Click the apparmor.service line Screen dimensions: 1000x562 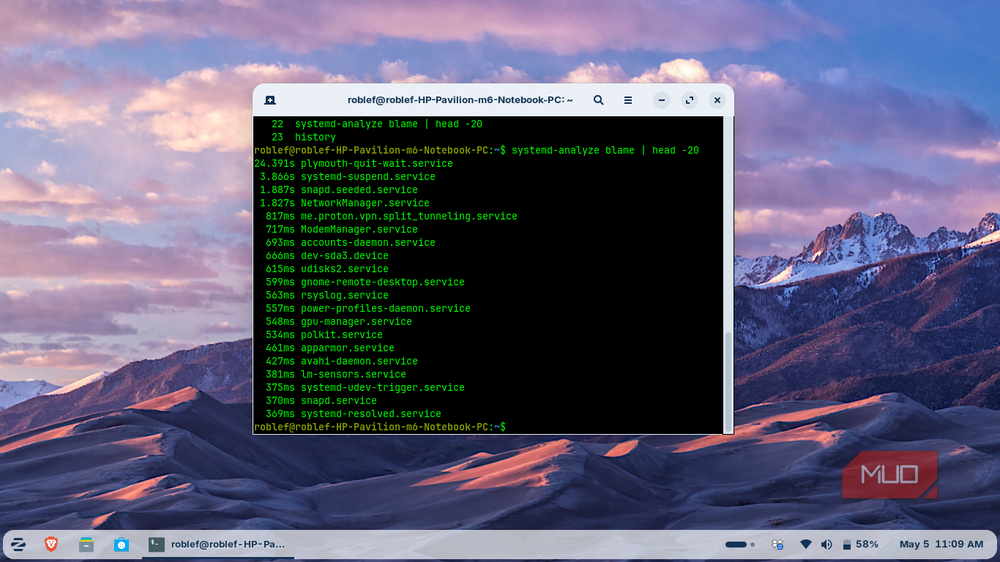[330, 348]
